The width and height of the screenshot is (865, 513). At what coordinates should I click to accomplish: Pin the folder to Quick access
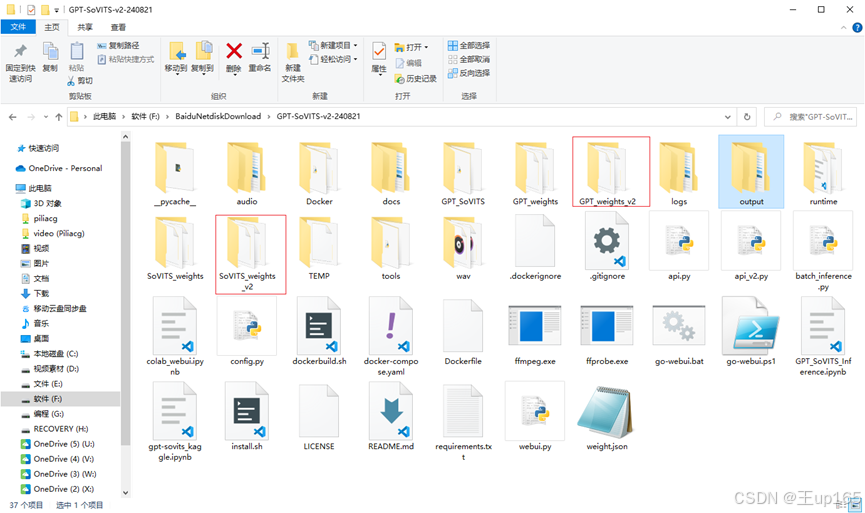20,63
